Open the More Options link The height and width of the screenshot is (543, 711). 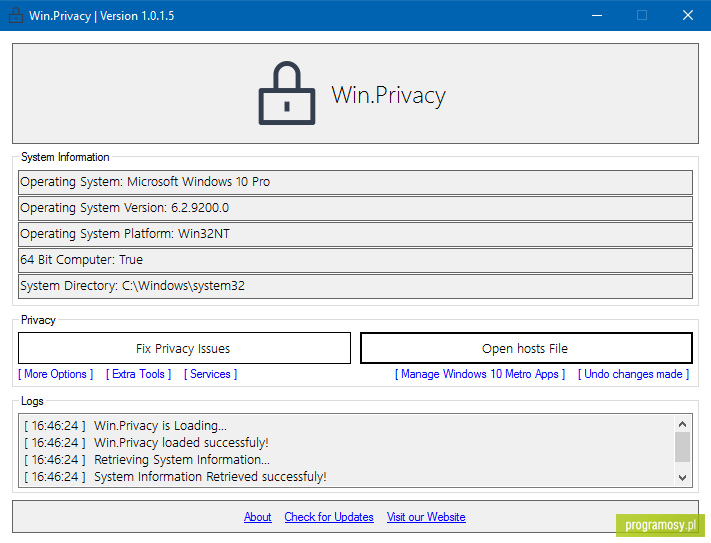55,374
